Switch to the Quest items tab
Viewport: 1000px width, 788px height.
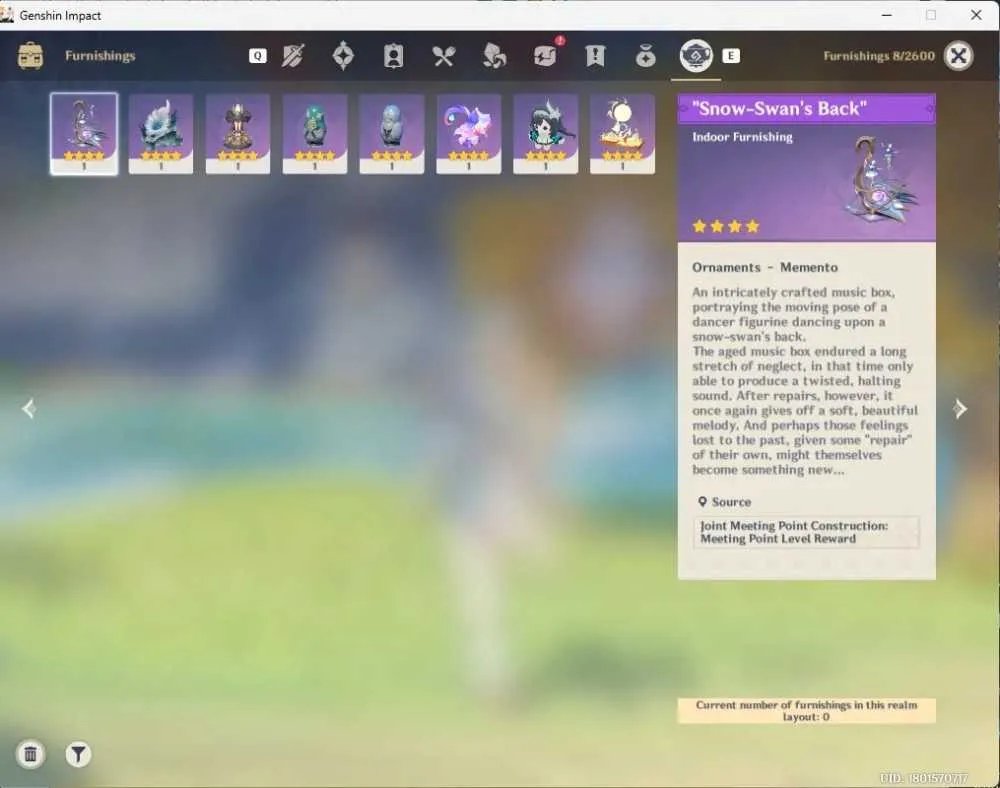click(x=595, y=56)
